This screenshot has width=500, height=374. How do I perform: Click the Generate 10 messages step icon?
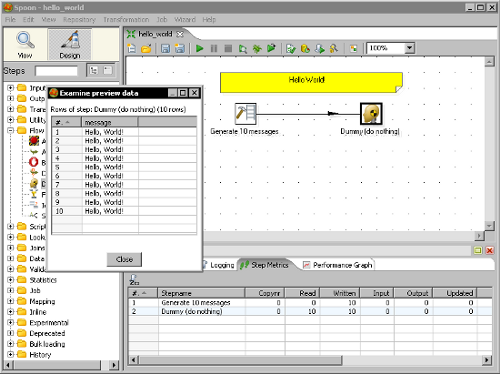[246, 114]
